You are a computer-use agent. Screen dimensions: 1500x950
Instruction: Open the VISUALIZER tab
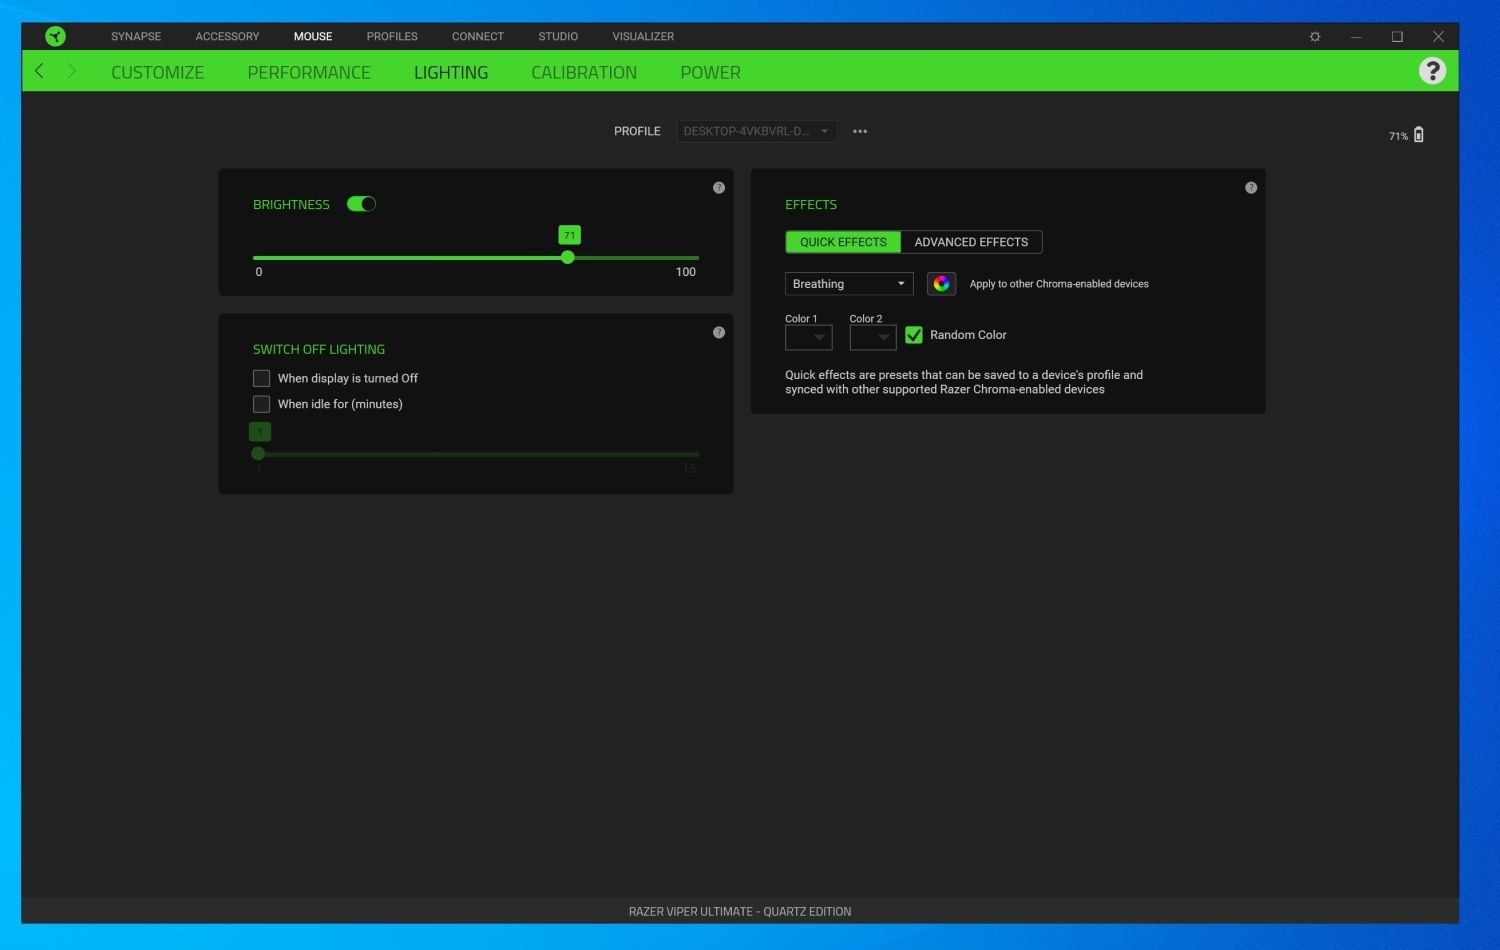[643, 37]
